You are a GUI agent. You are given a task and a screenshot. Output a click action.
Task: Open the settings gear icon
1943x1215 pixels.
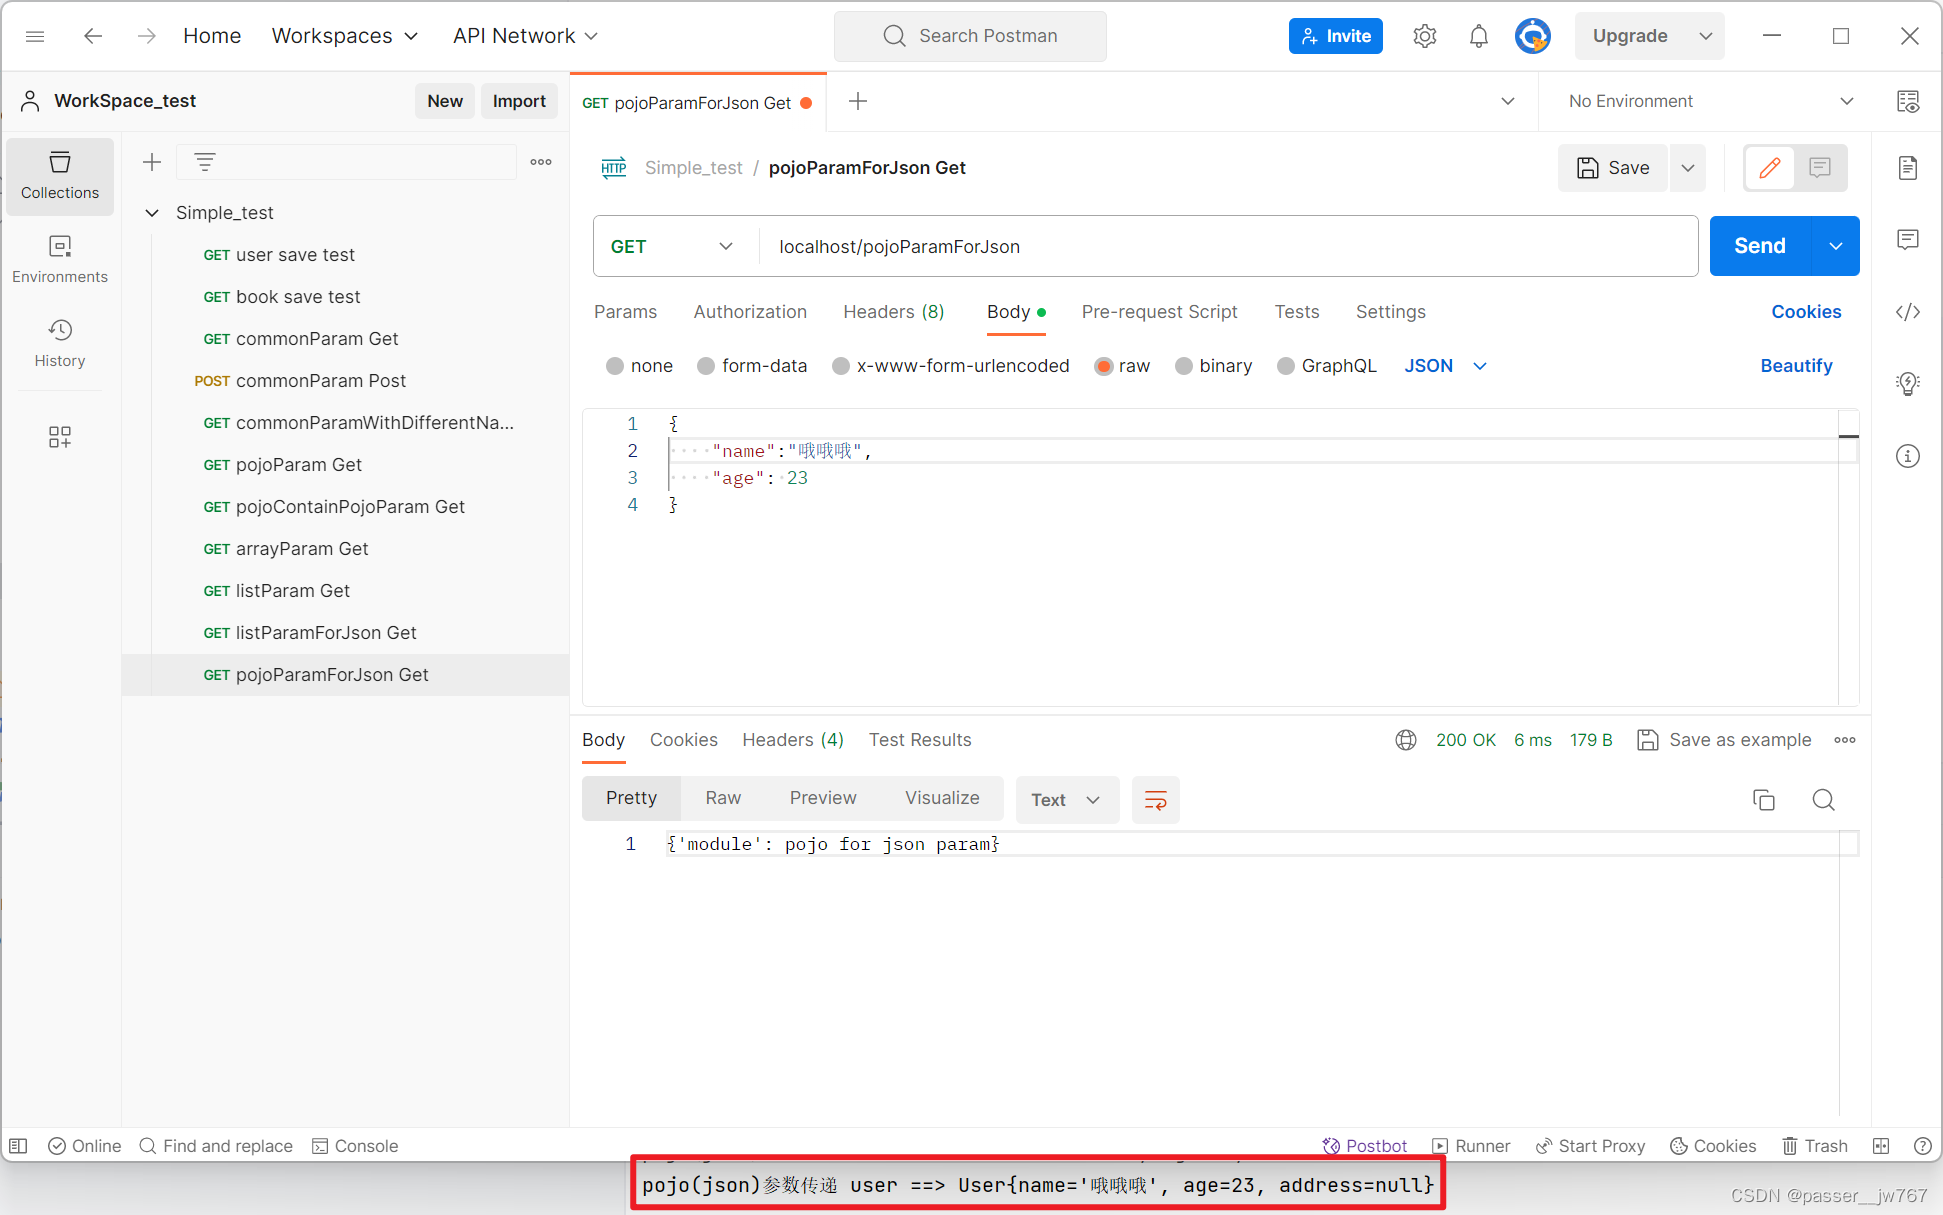[1425, 36]
